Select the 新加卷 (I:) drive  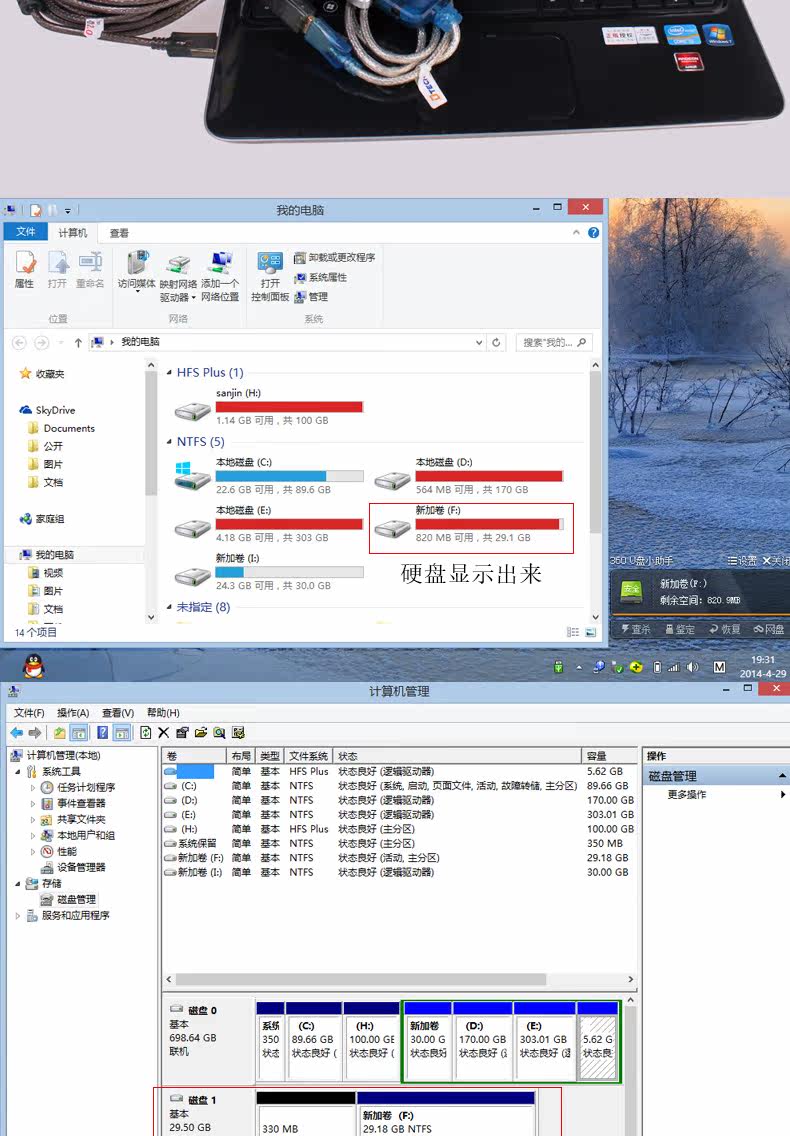click(268, 572)
